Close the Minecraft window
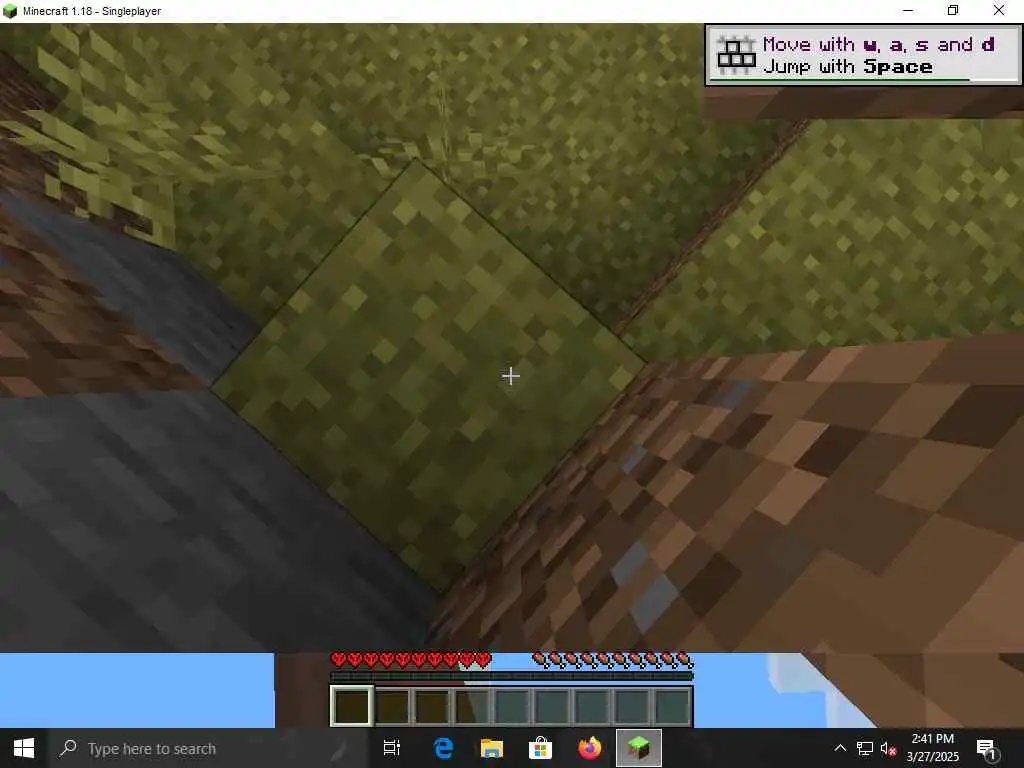This screenshot has width=1024, height=768. click(999, 10)
